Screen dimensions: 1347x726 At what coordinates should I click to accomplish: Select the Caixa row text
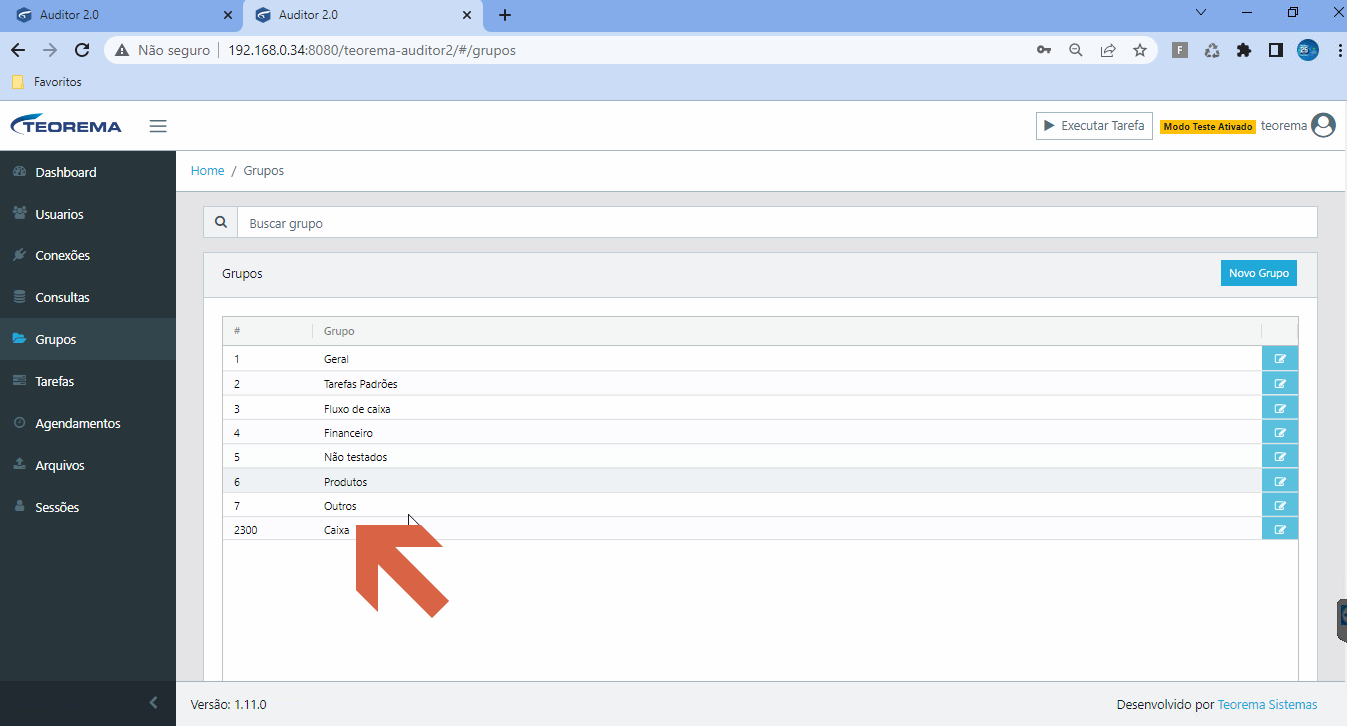tap(337, 530)
